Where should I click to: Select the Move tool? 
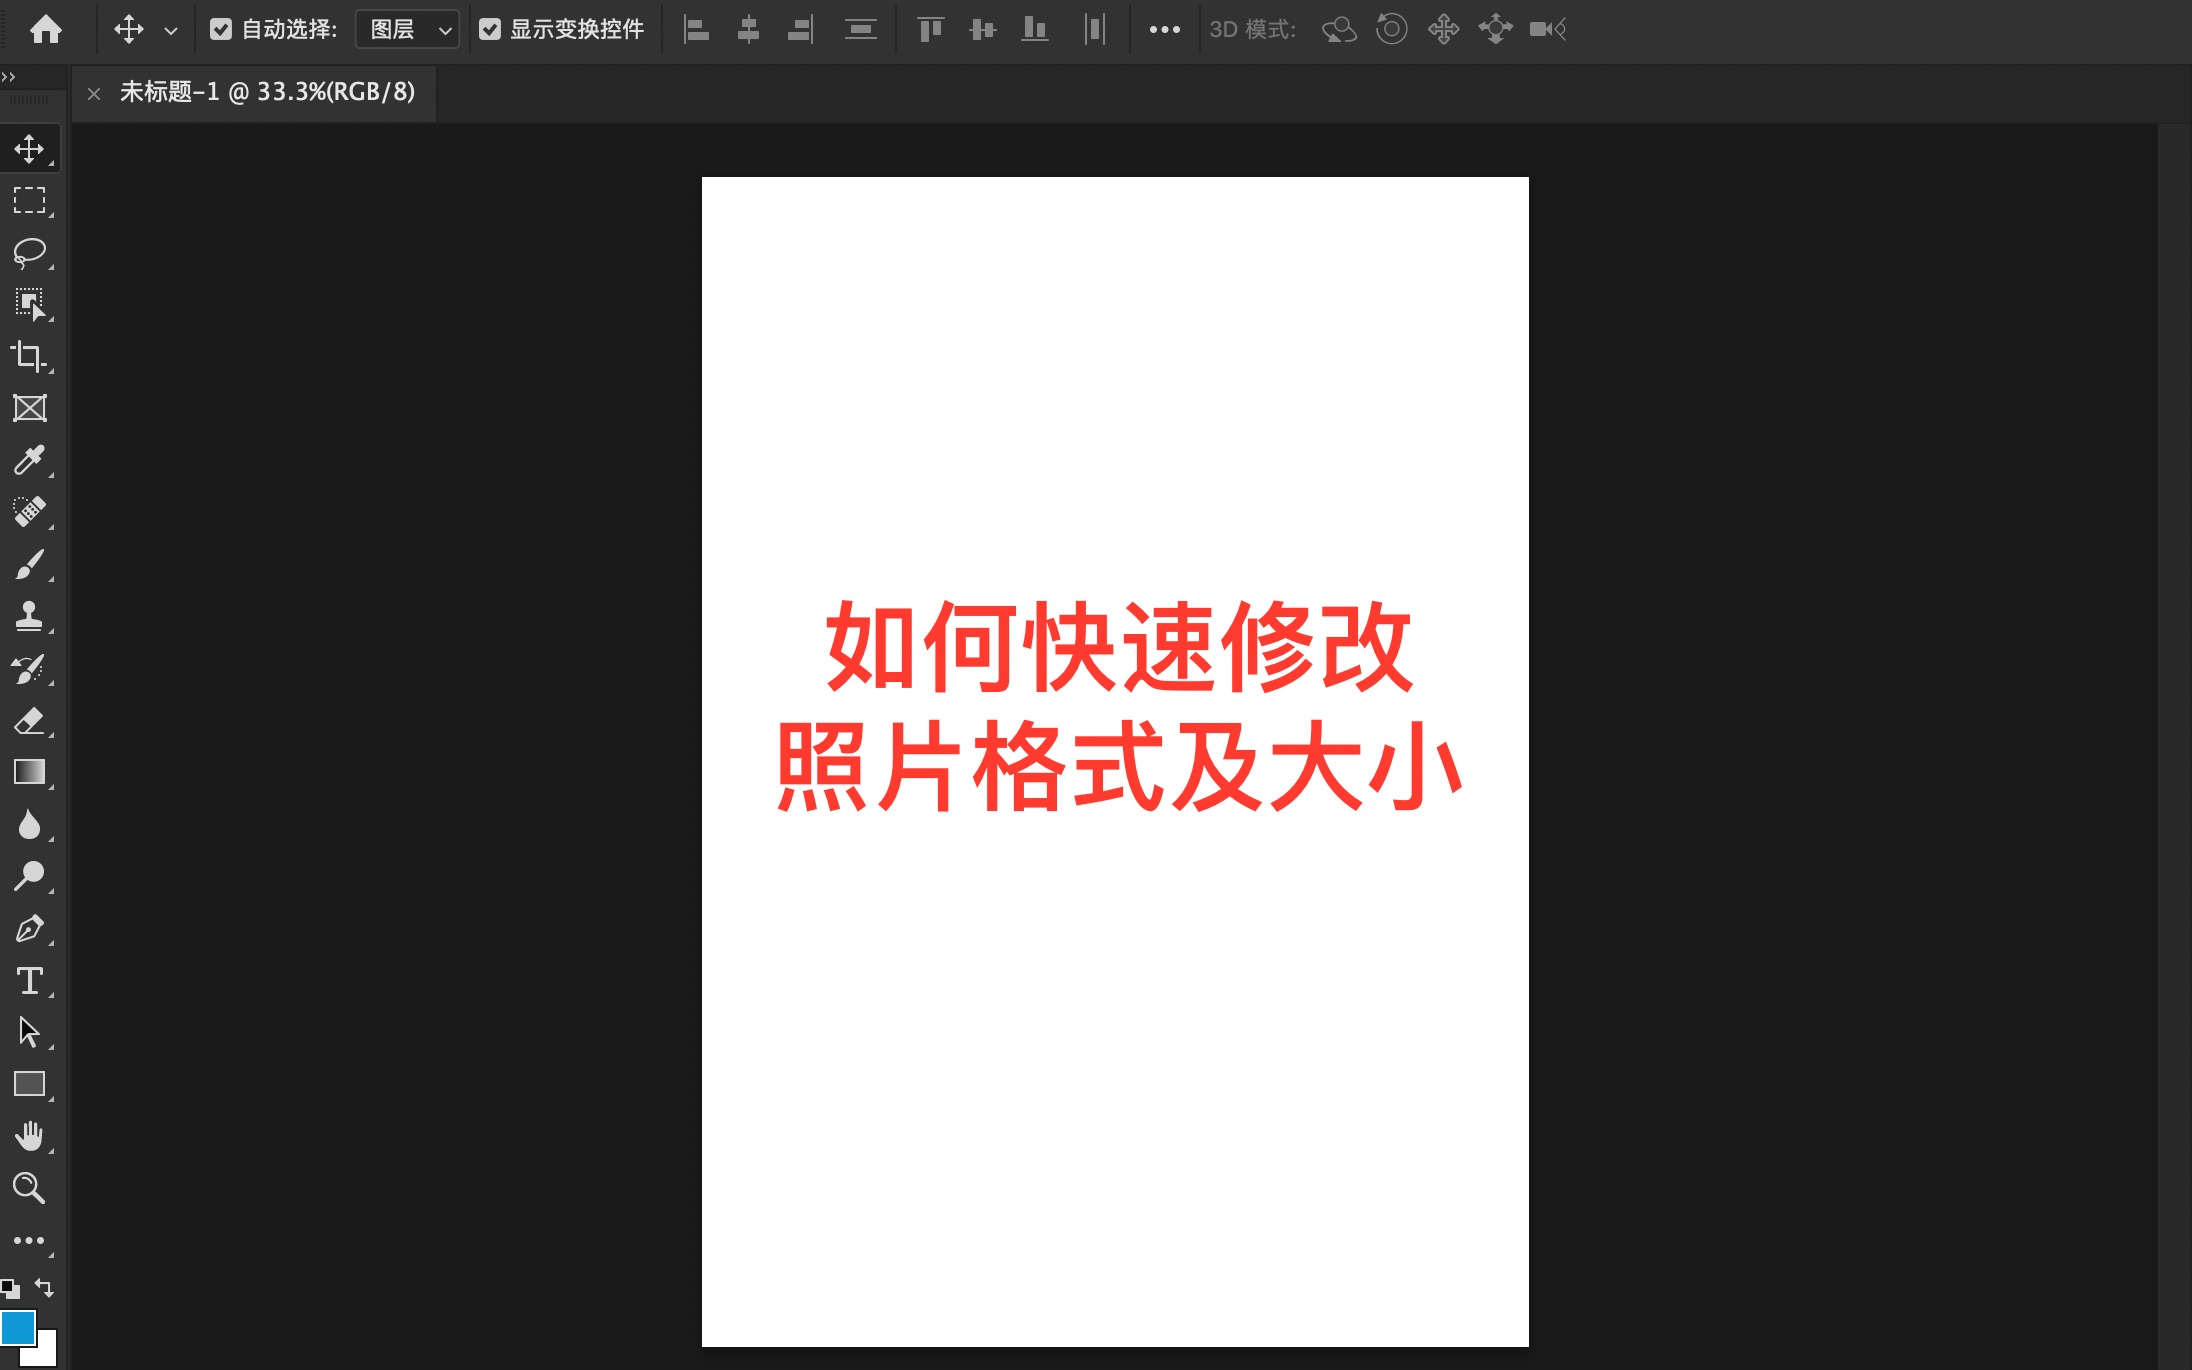click(x=30, y=148)
